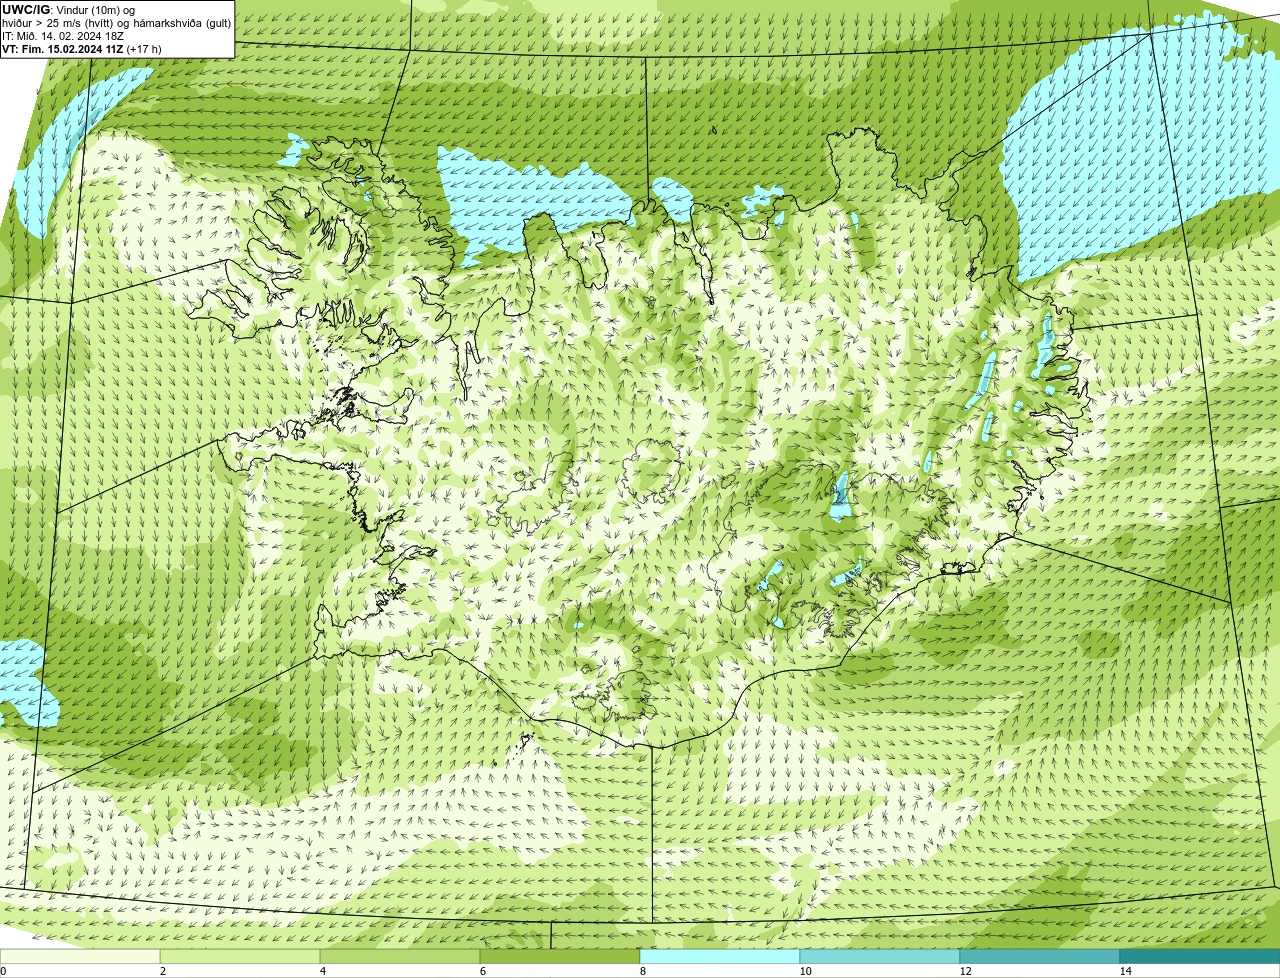Click the "14" tick label on the color scale
The width and height of the screenshot is (1280, 978).
1125,971
